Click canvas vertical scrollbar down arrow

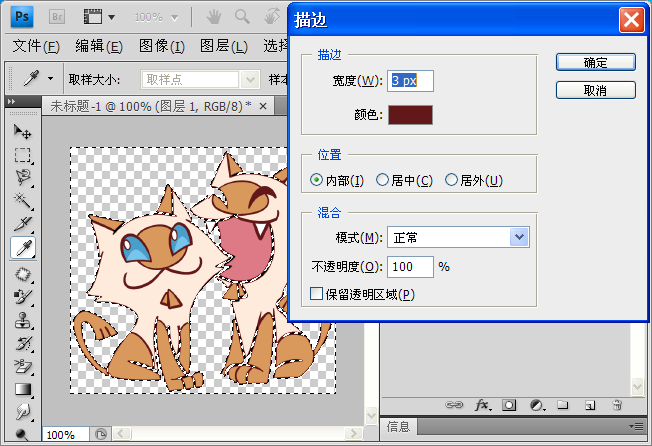pos(371,415)
